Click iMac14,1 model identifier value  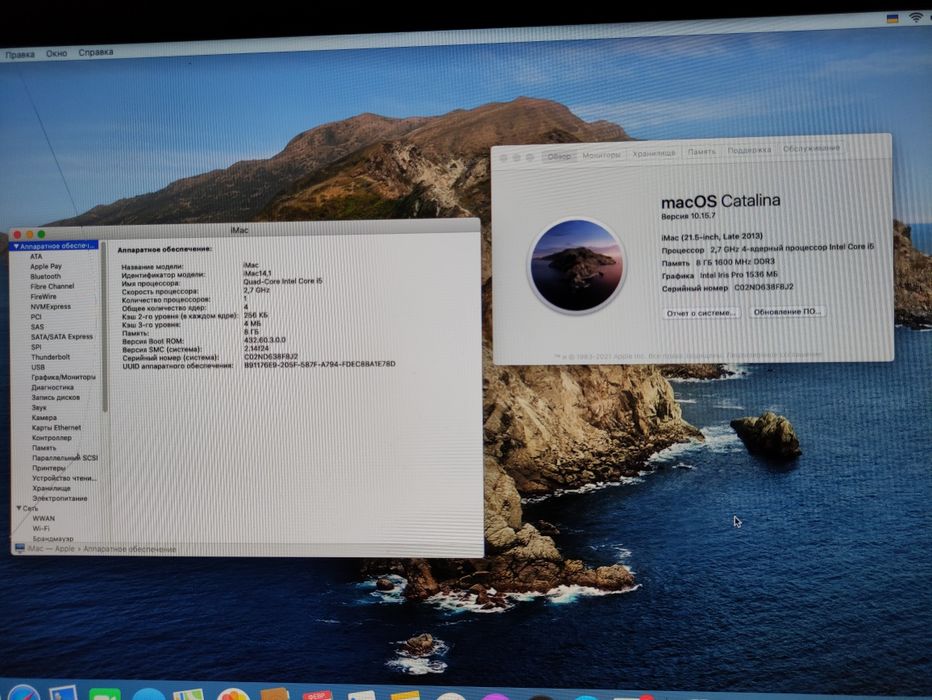[257, 273]
